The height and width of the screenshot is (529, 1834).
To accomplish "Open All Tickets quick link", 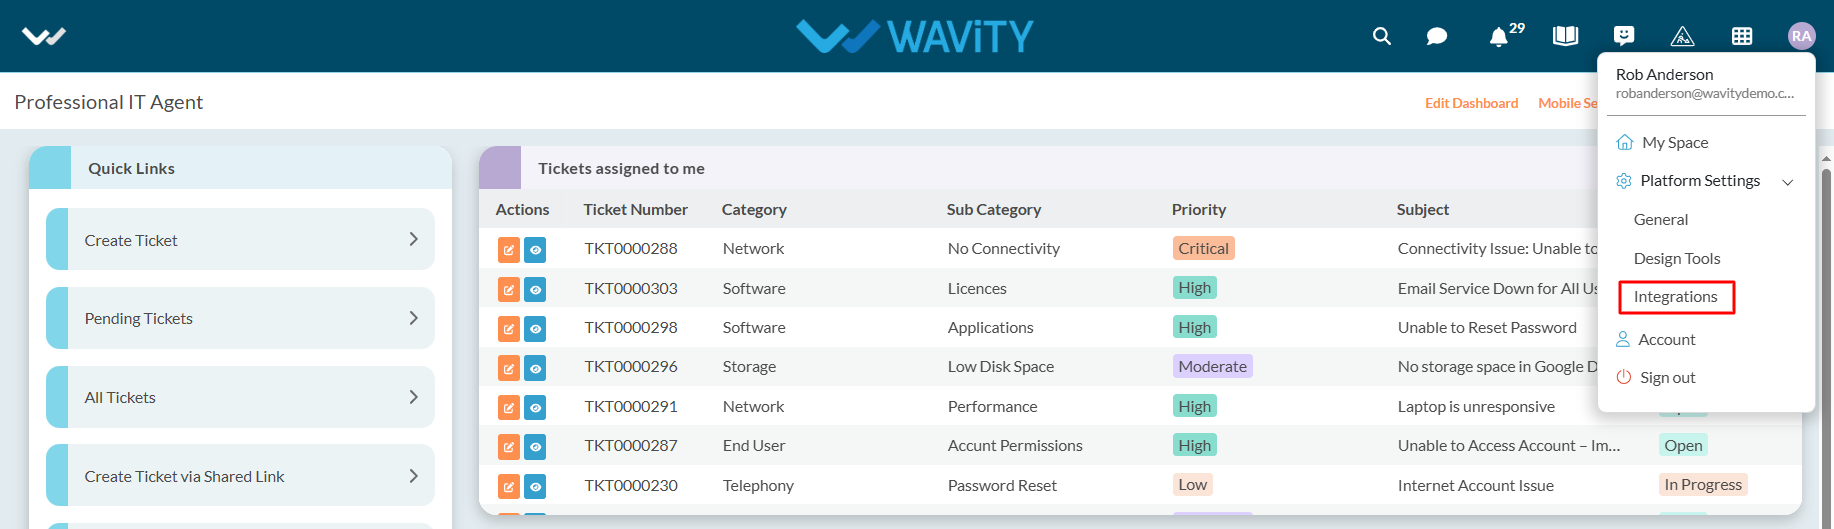I will 240,397.
